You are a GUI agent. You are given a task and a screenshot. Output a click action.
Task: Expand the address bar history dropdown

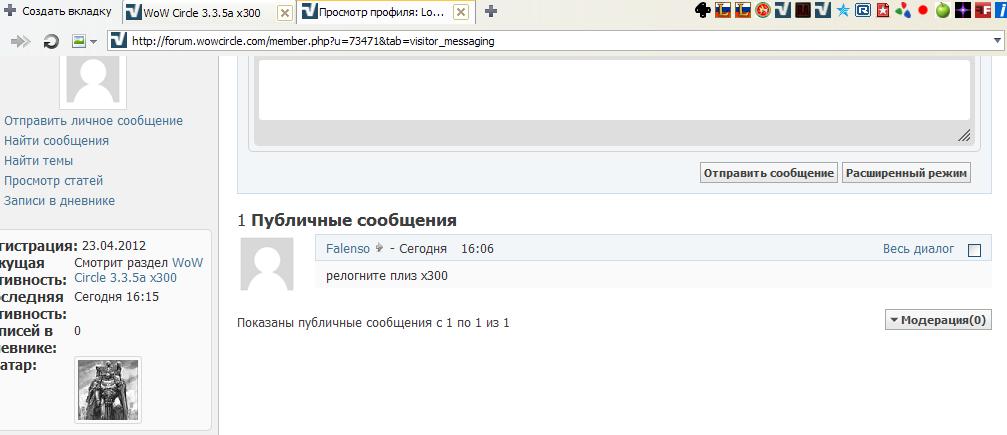997,41
